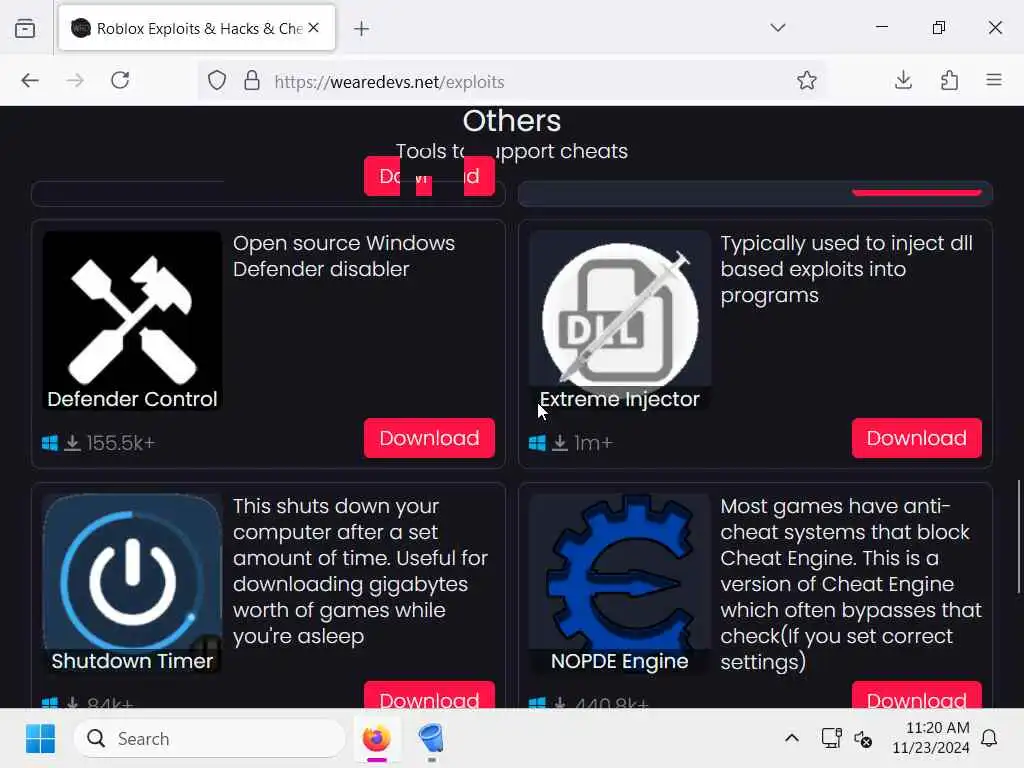Click the 155.5k+ download count icon
Viewport: 1024px width, 768px height.
pyautogui.click(x=72, y=443)
